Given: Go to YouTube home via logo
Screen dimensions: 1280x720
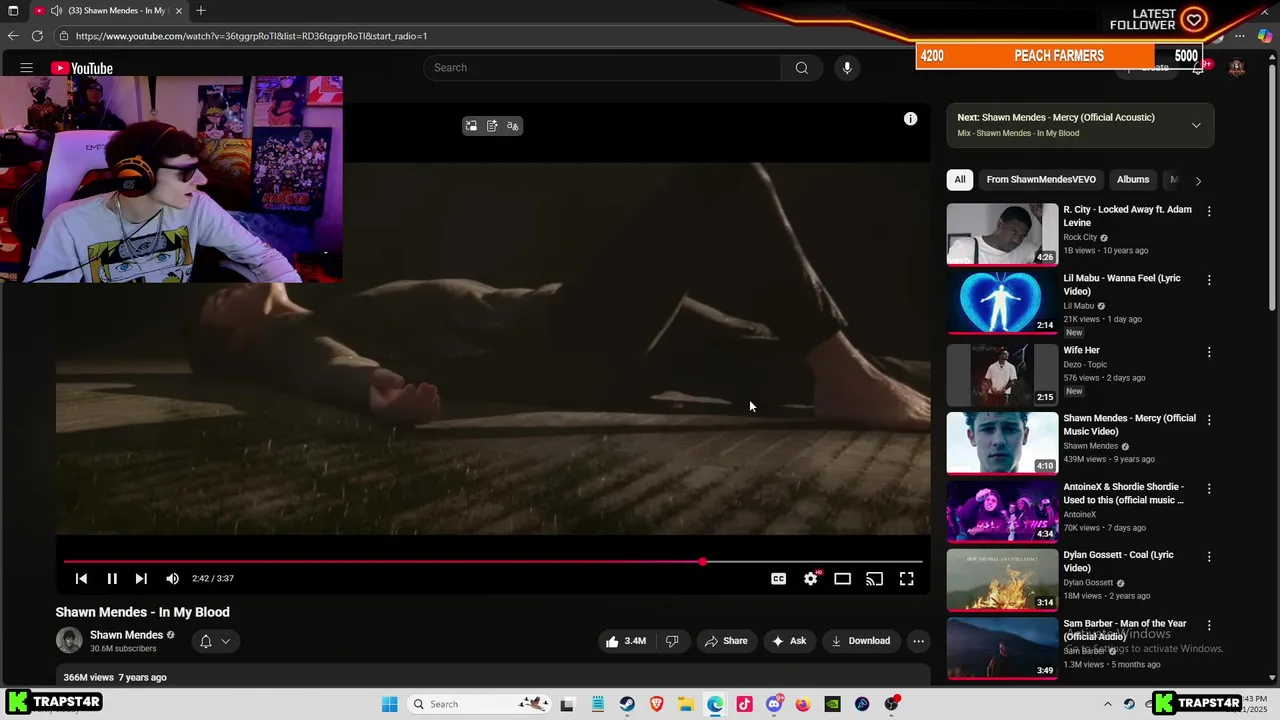Looking at the screenshot, I should tap(82, 68).
